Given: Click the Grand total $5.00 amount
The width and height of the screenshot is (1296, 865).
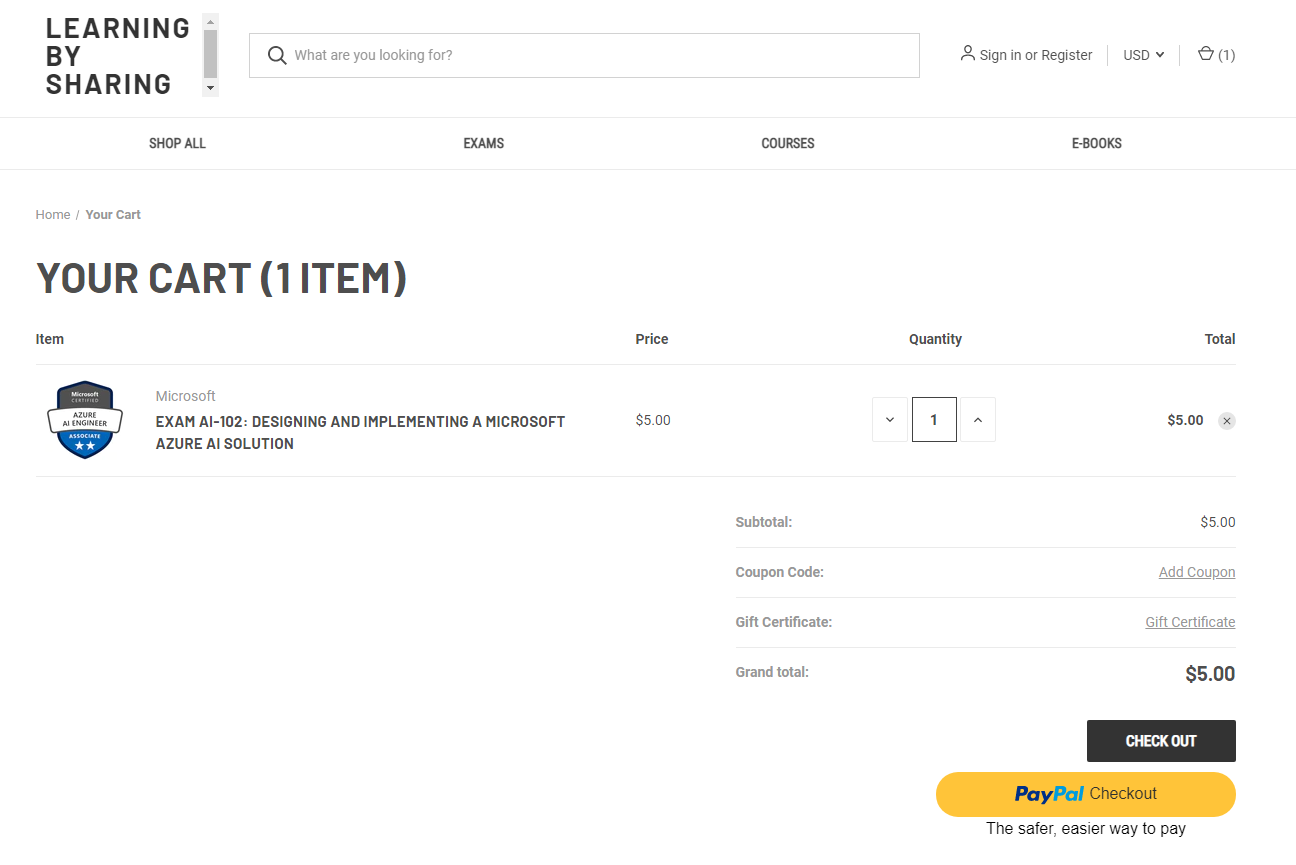Looking at the screenshot, I should coord(1210,674).
